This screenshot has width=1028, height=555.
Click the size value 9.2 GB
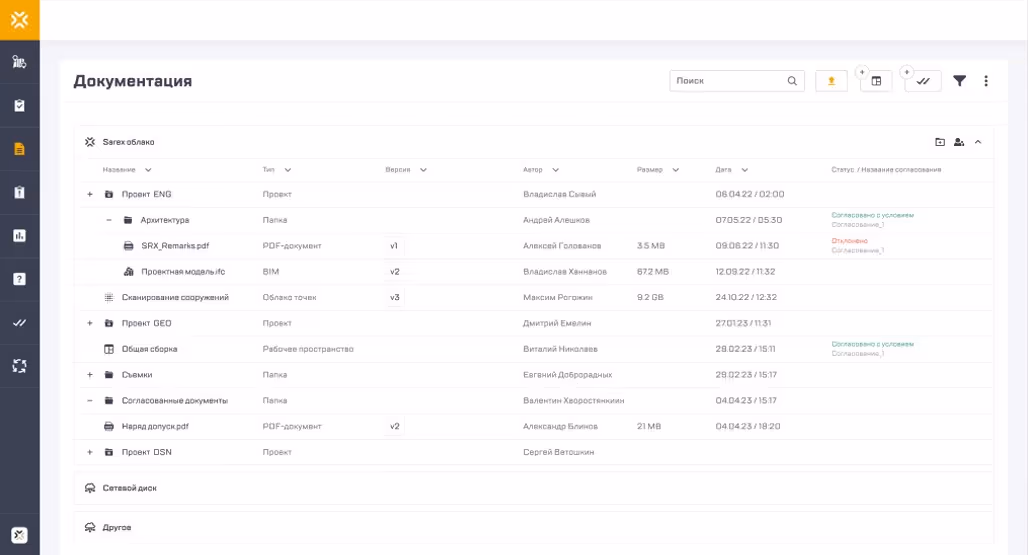point(650,297)
